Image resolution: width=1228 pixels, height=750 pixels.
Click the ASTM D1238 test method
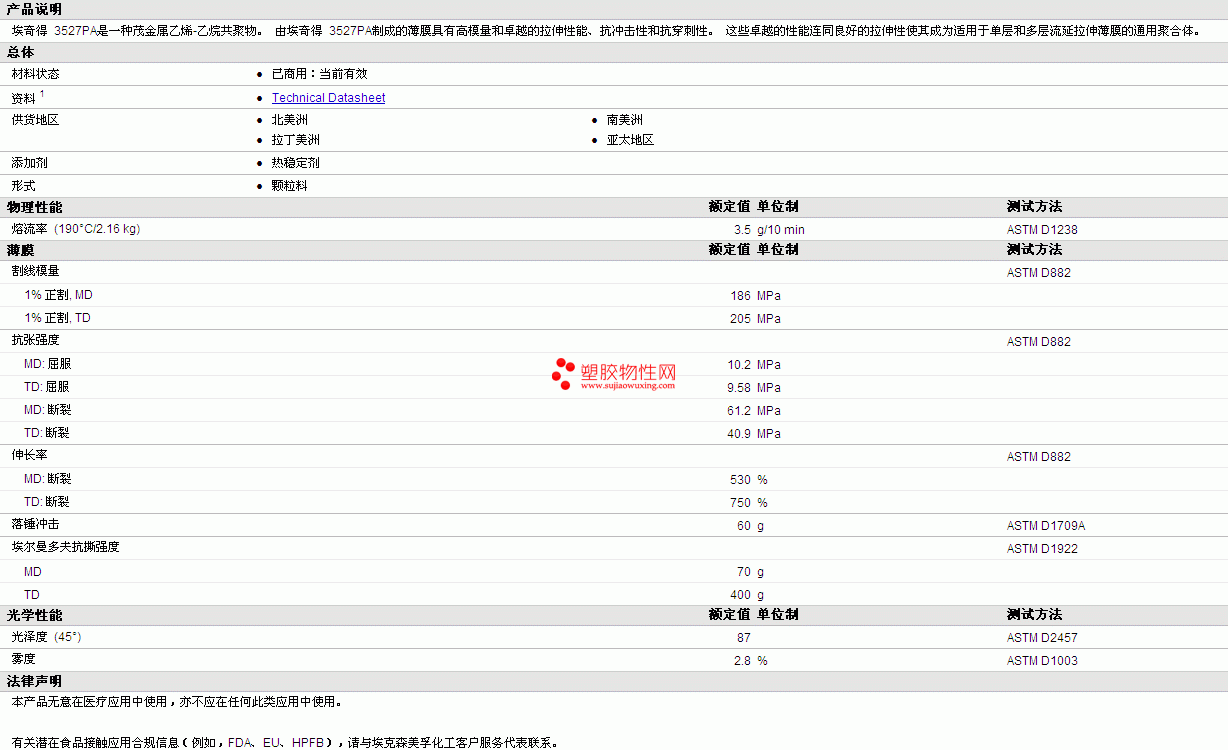[x=1042, y=230]
